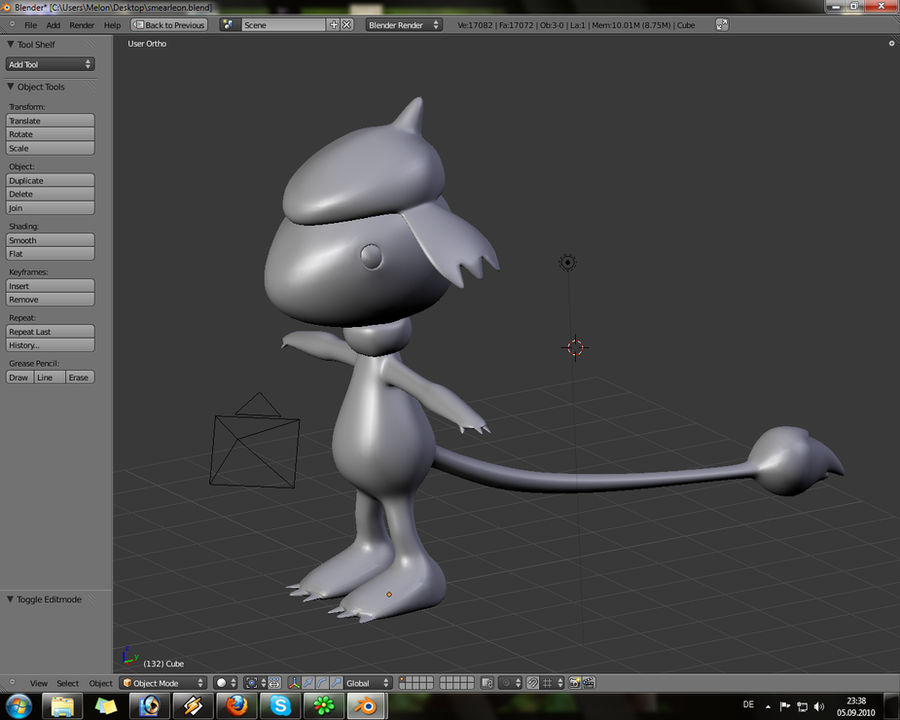Click the Scene name input field
This screenshot has width=900, height=720.
tap(283, 25)
